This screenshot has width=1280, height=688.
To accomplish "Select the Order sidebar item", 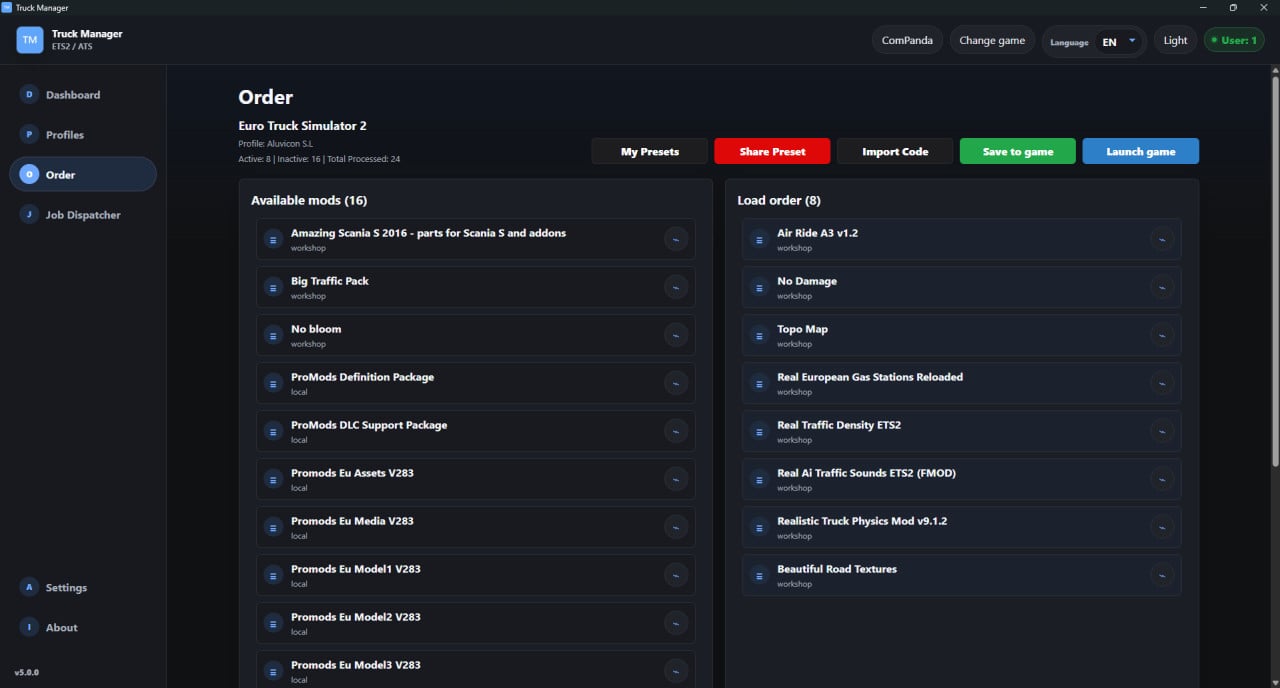I will pos(83,175).
